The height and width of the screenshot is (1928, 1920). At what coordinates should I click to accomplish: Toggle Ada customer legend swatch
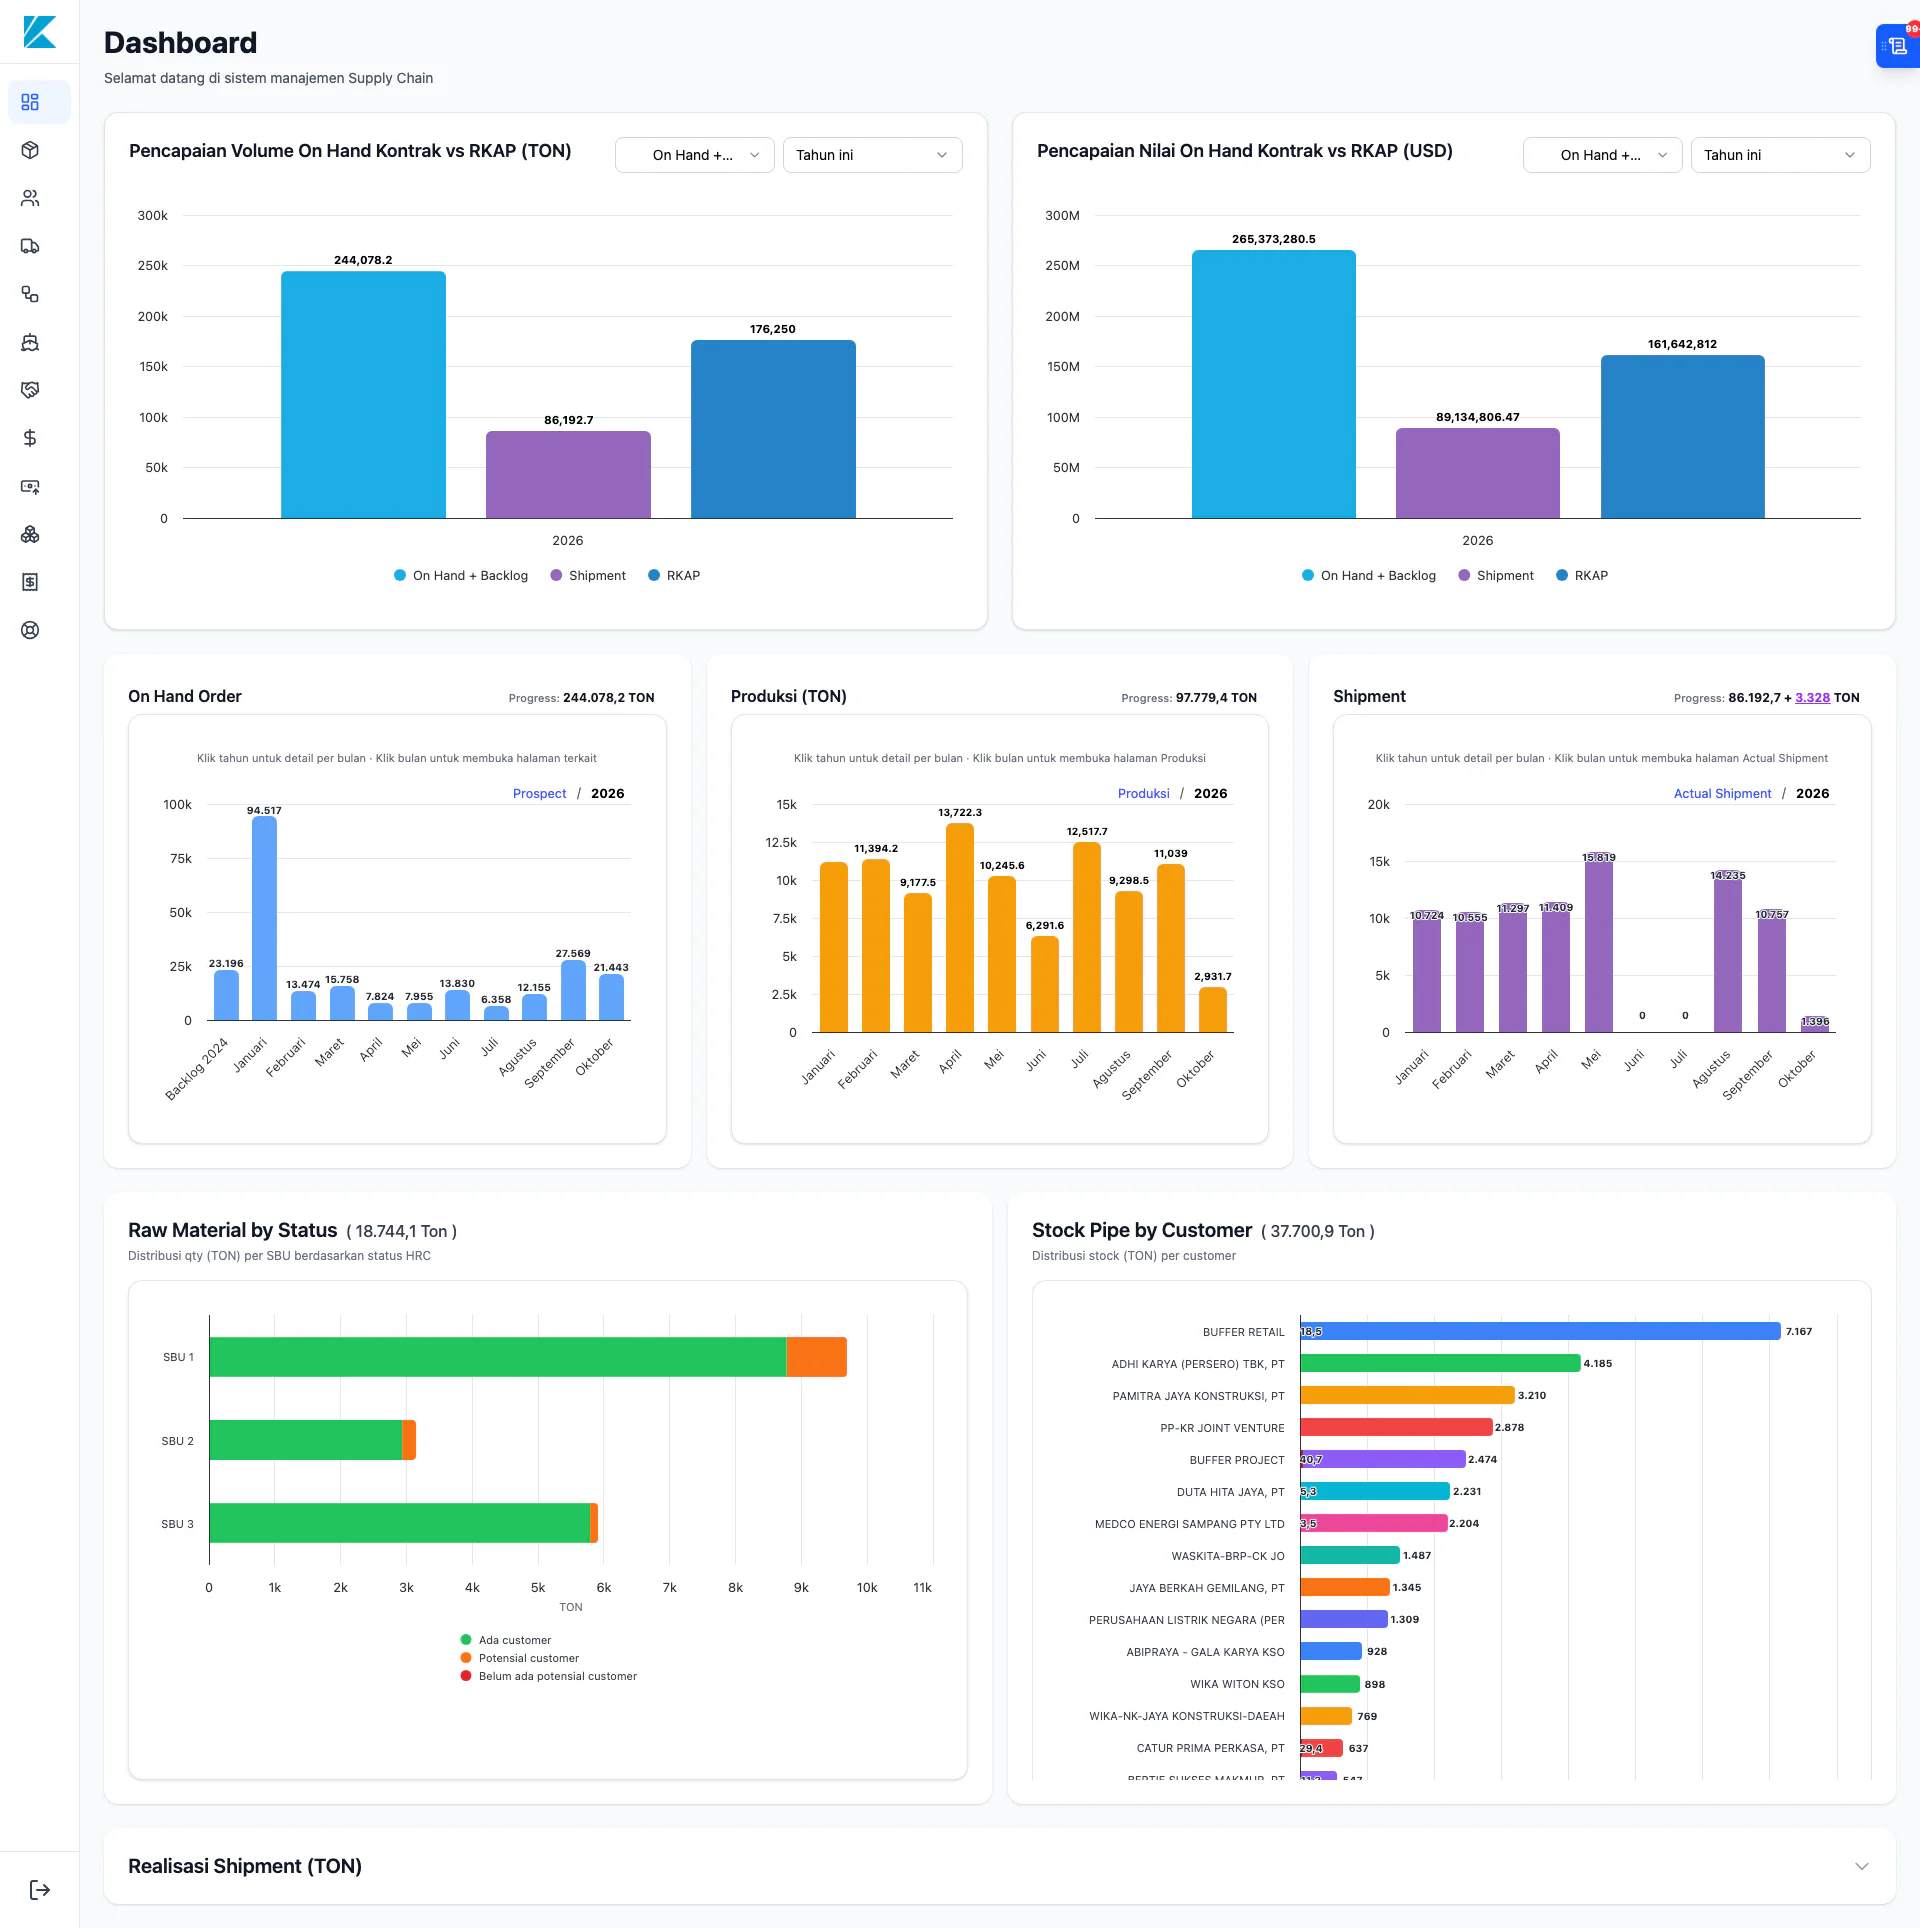pos(466,1640)
